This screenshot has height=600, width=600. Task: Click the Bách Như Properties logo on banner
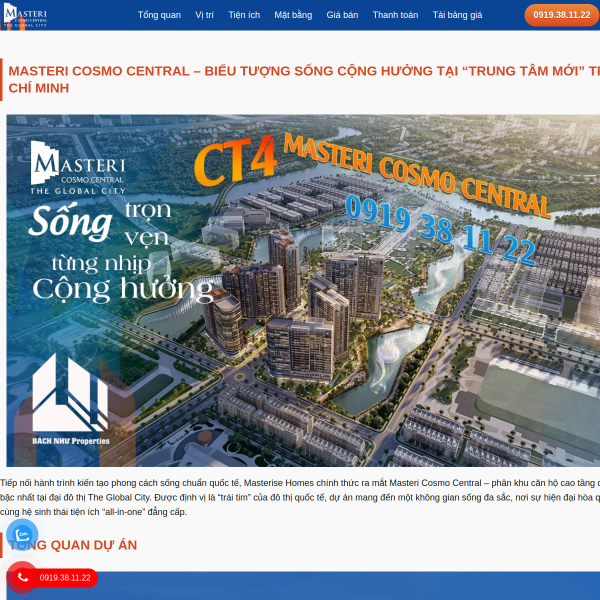coord(70,399)
